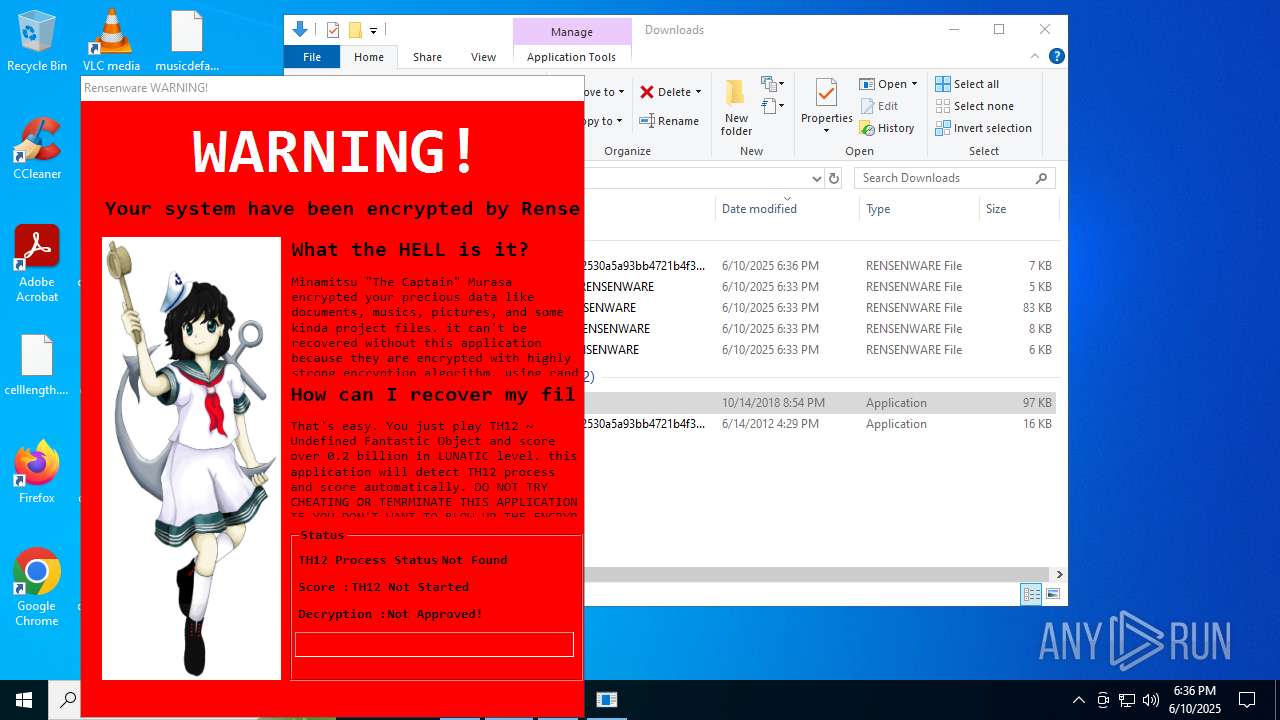Click the Edit icon in Open group

(x=867, y=106)
